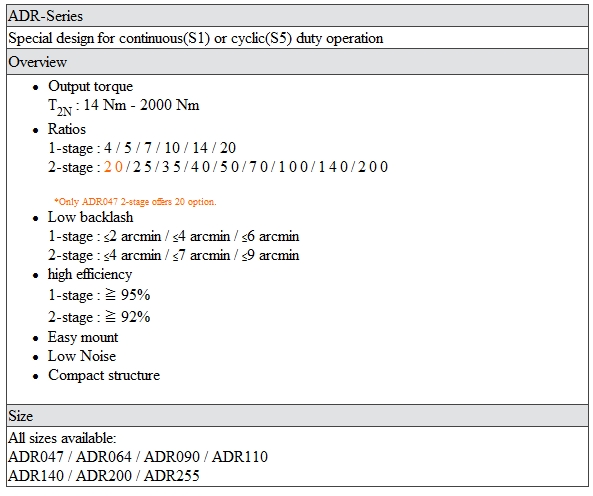The width and height of the screenshot is (593, 496).
Task: Click the 2-stage ratio value 200
Action: [x=373, y=167]
